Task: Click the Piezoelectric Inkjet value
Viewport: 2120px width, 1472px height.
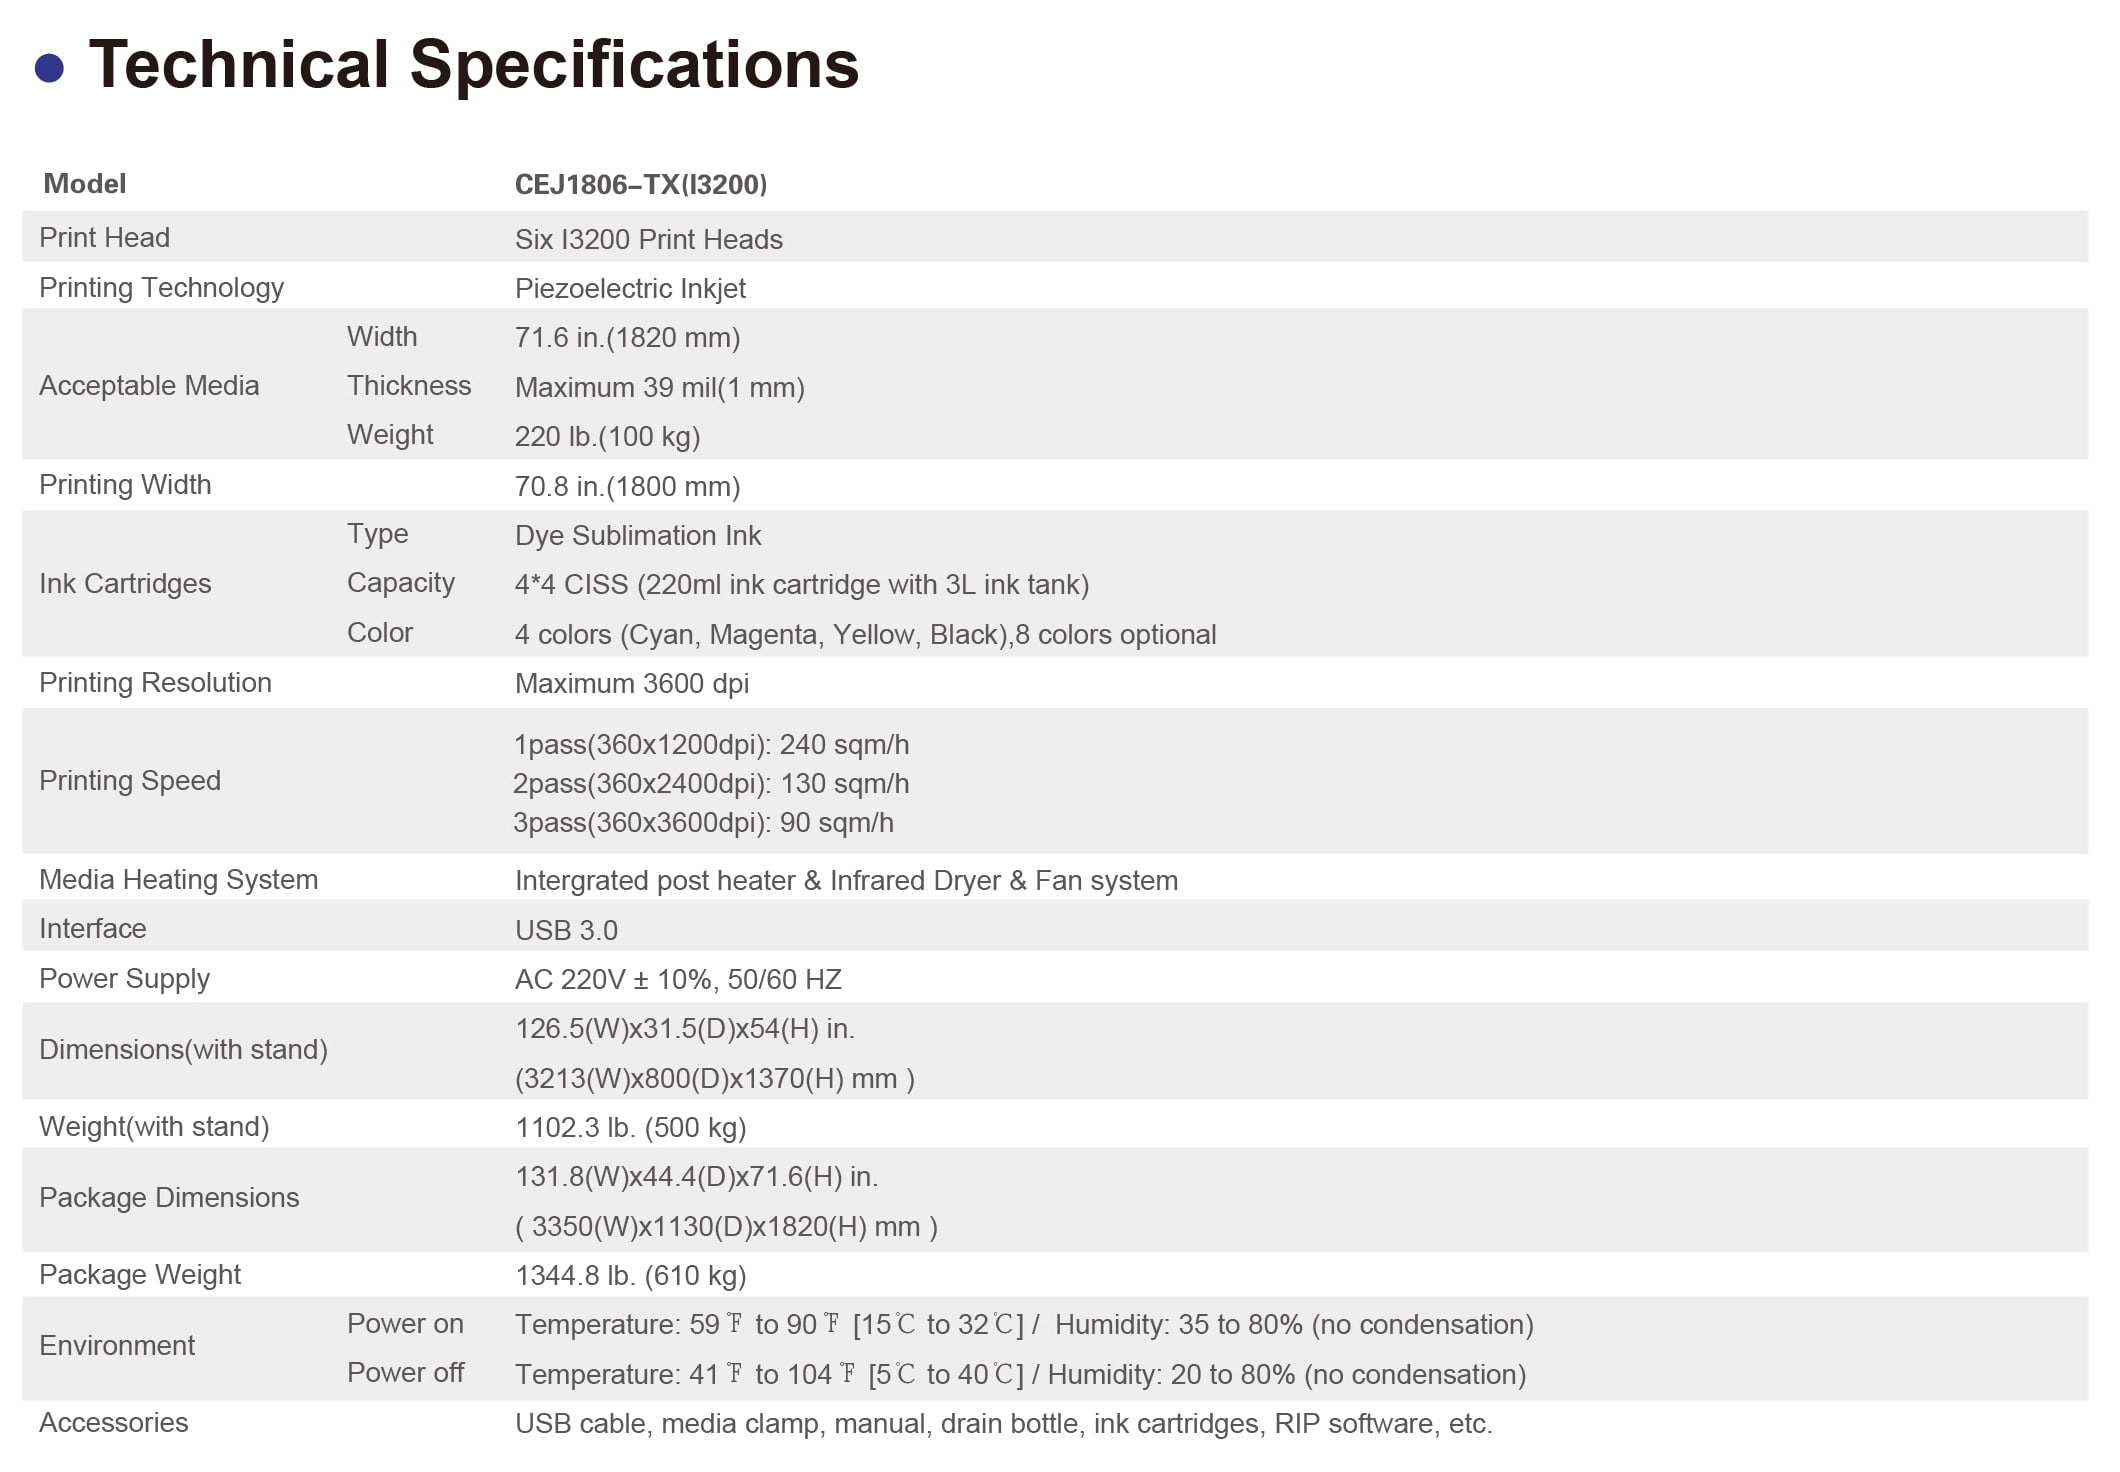Action: [x=630, y=289]
